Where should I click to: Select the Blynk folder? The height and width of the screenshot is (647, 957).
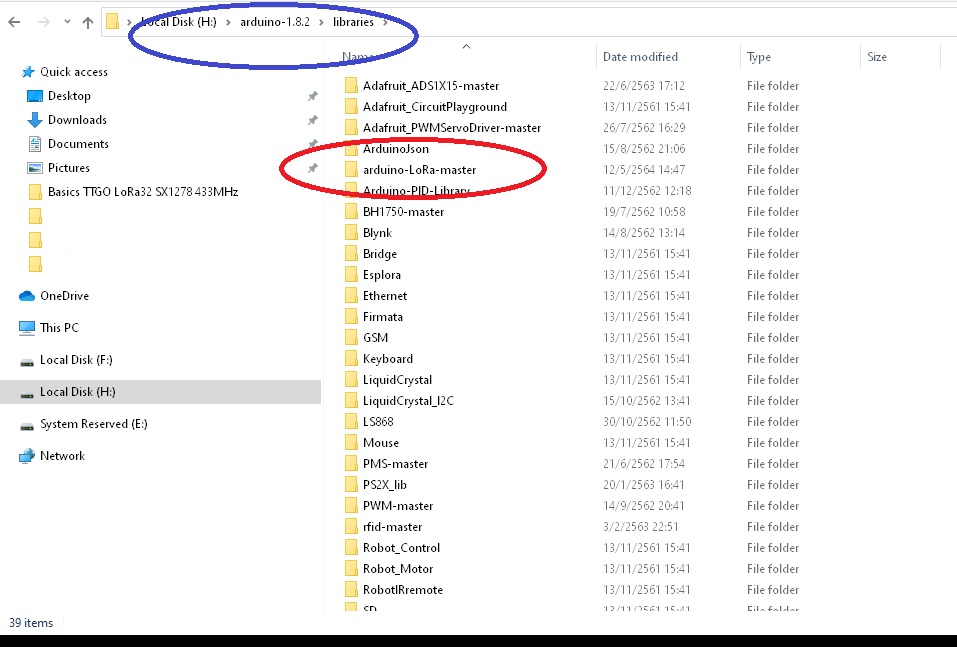coord(377,233)
